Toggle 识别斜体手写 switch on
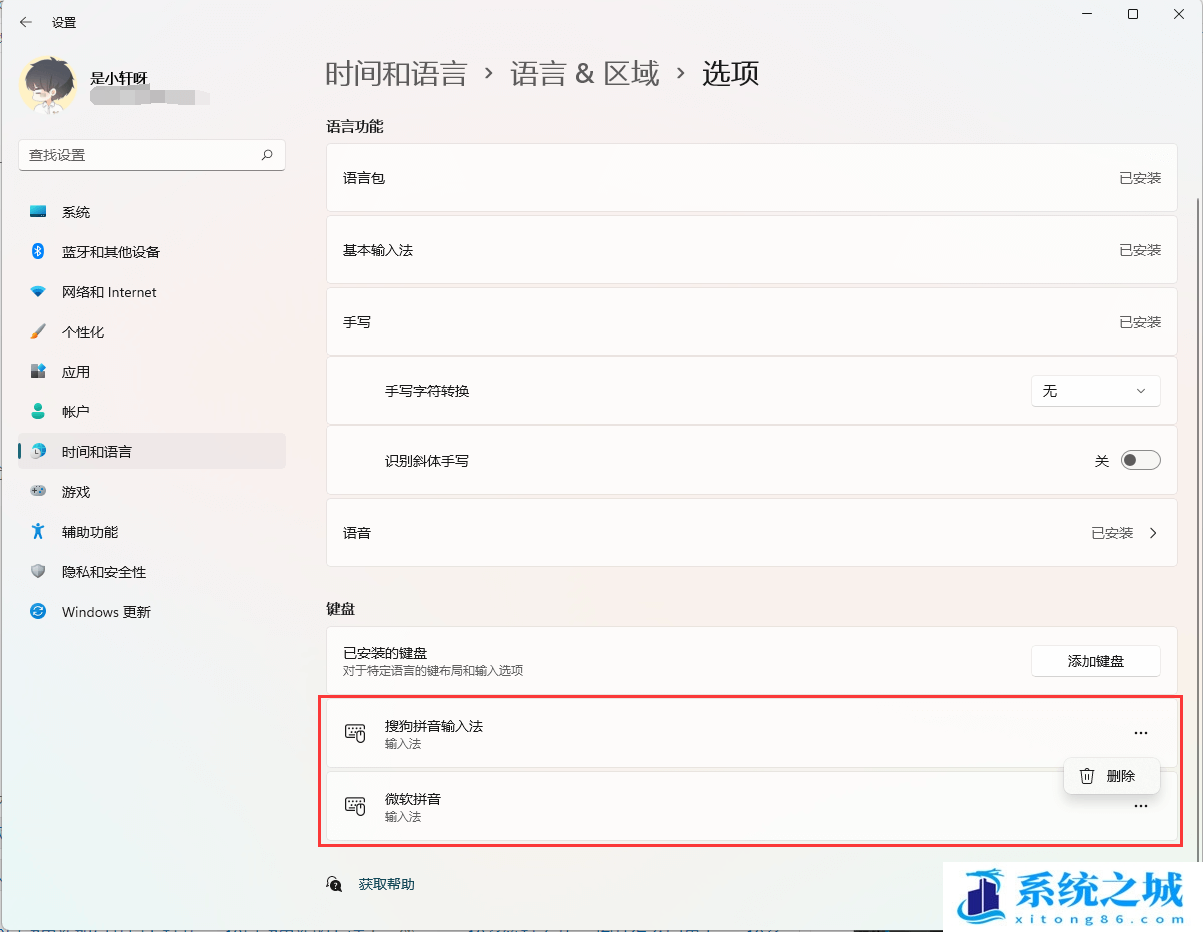 tap(1139, 459)
